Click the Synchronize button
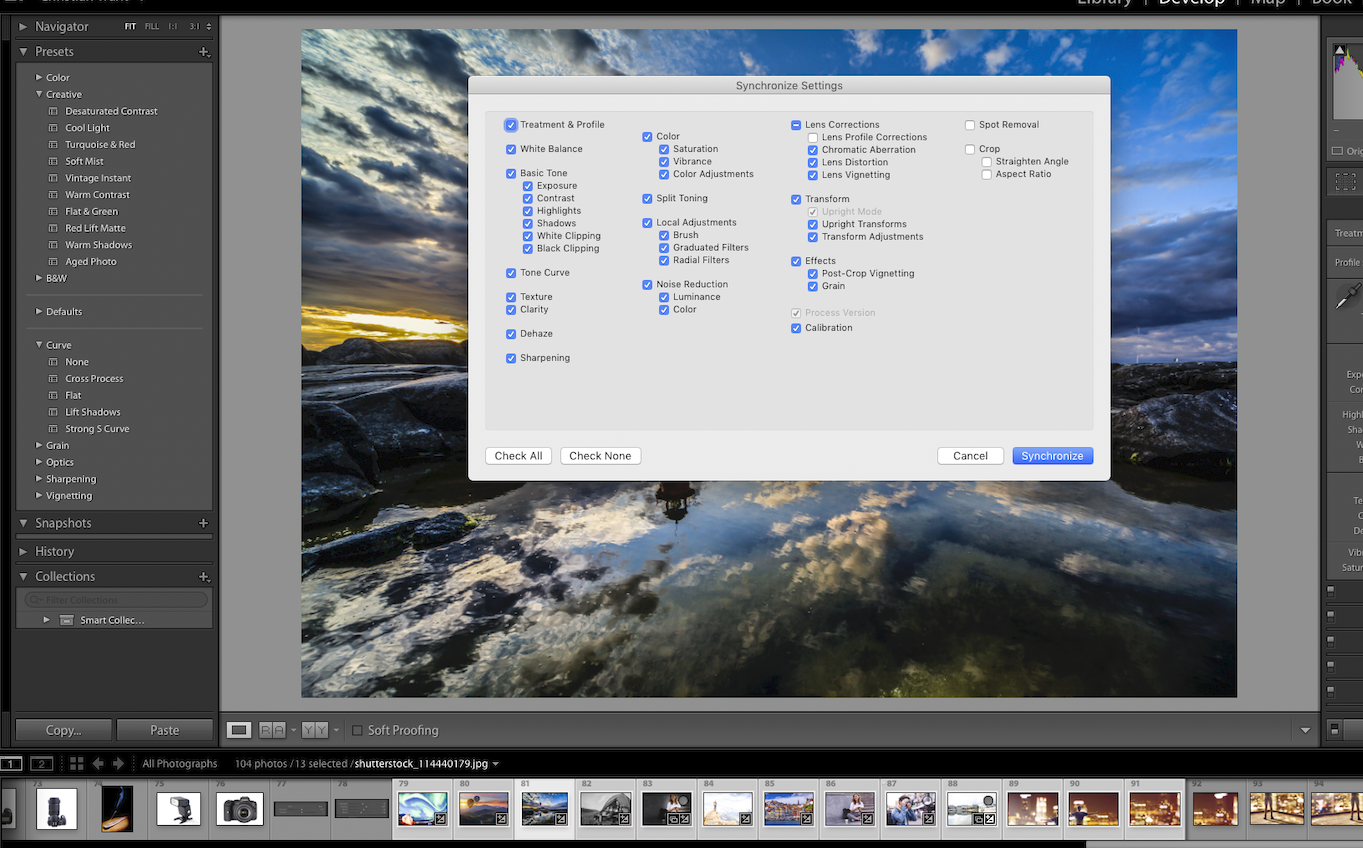Image resolution: width=1363 pixels, height=848 pixels. (x=1052, y=455)
